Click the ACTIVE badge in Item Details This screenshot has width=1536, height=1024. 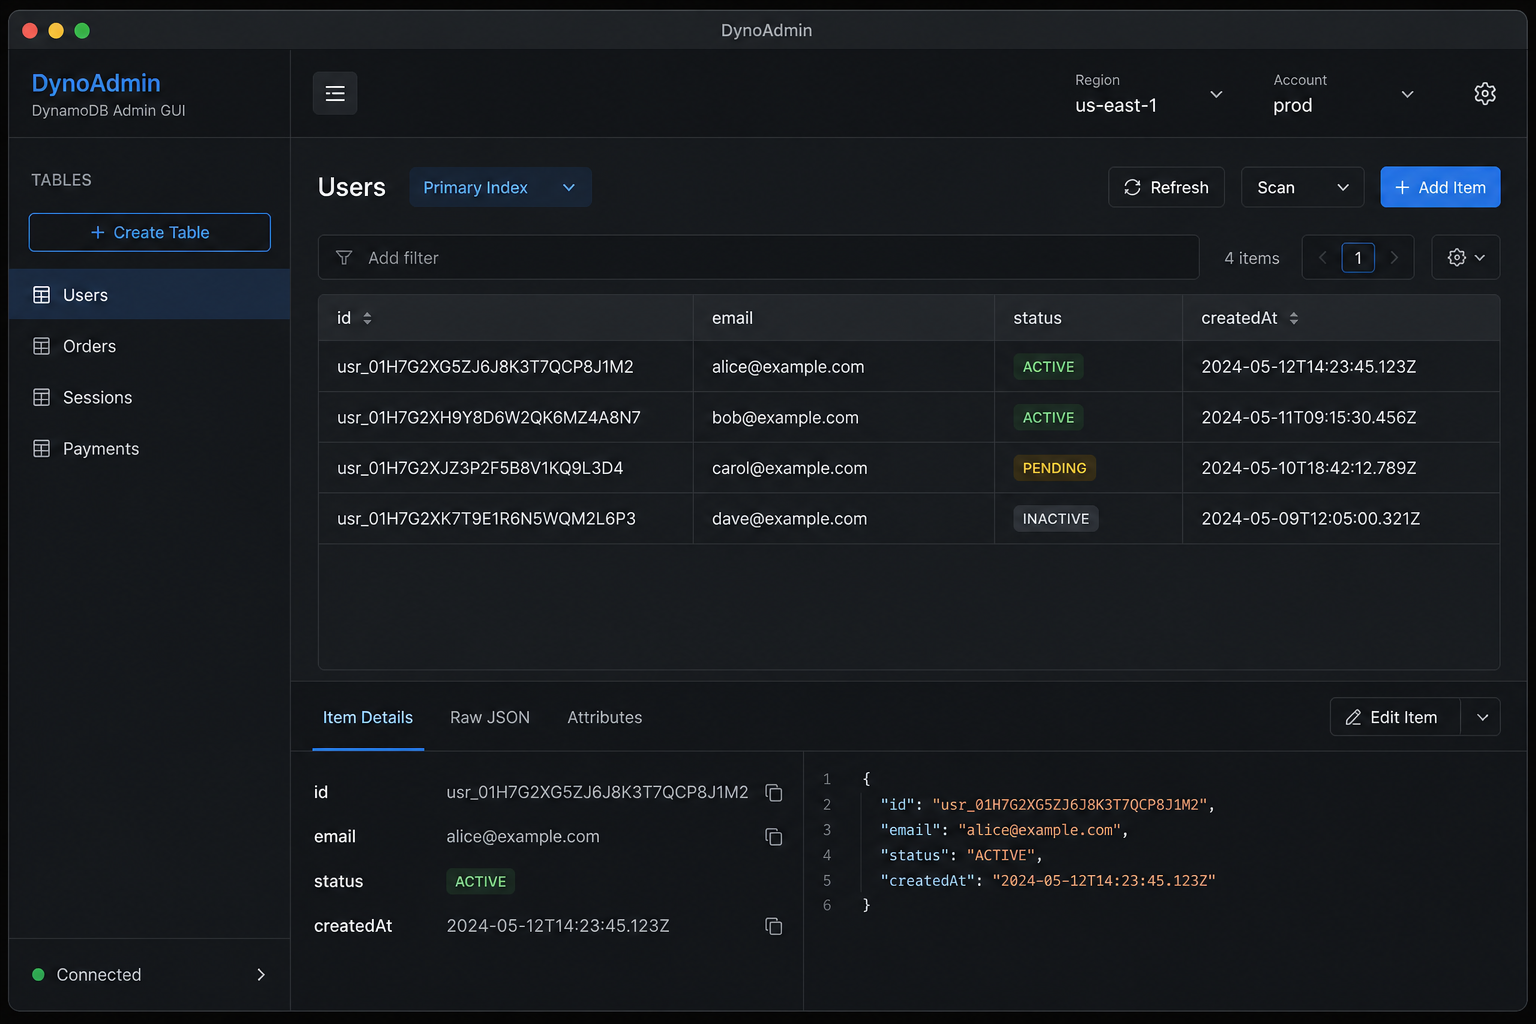pyautogui.click(x=481, y=882)
